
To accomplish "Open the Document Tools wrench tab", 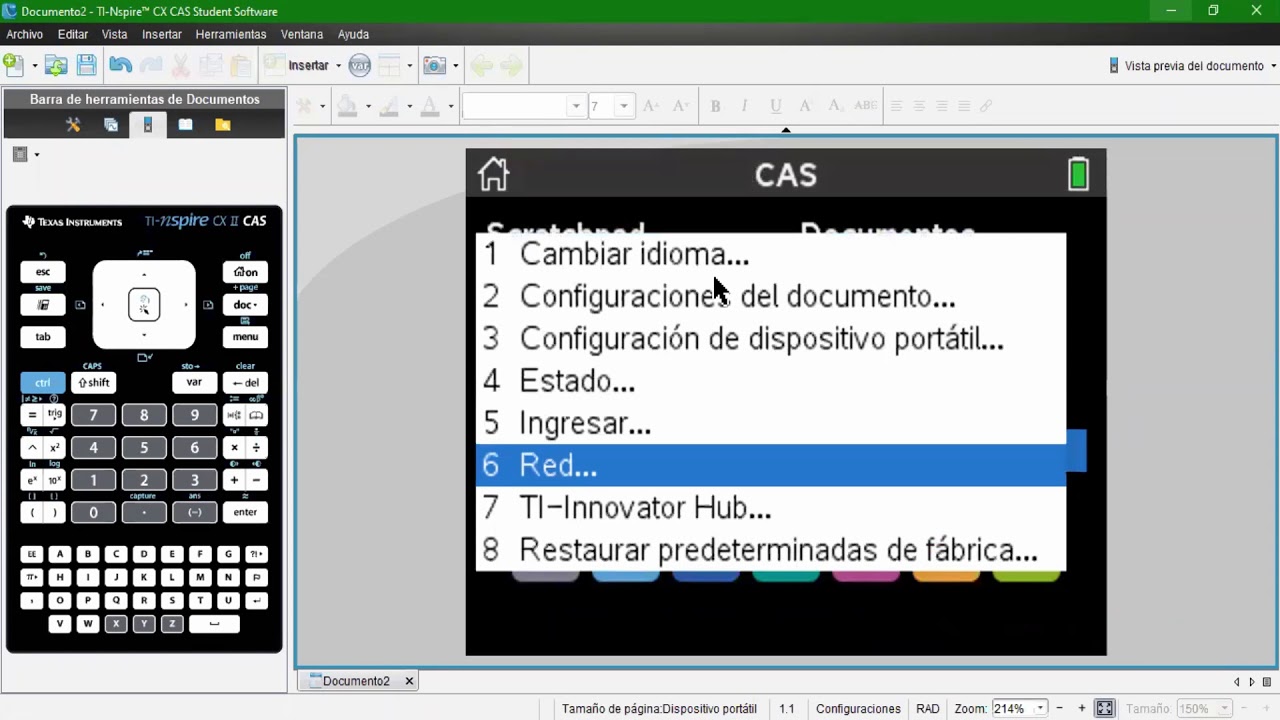I will 73,125.
